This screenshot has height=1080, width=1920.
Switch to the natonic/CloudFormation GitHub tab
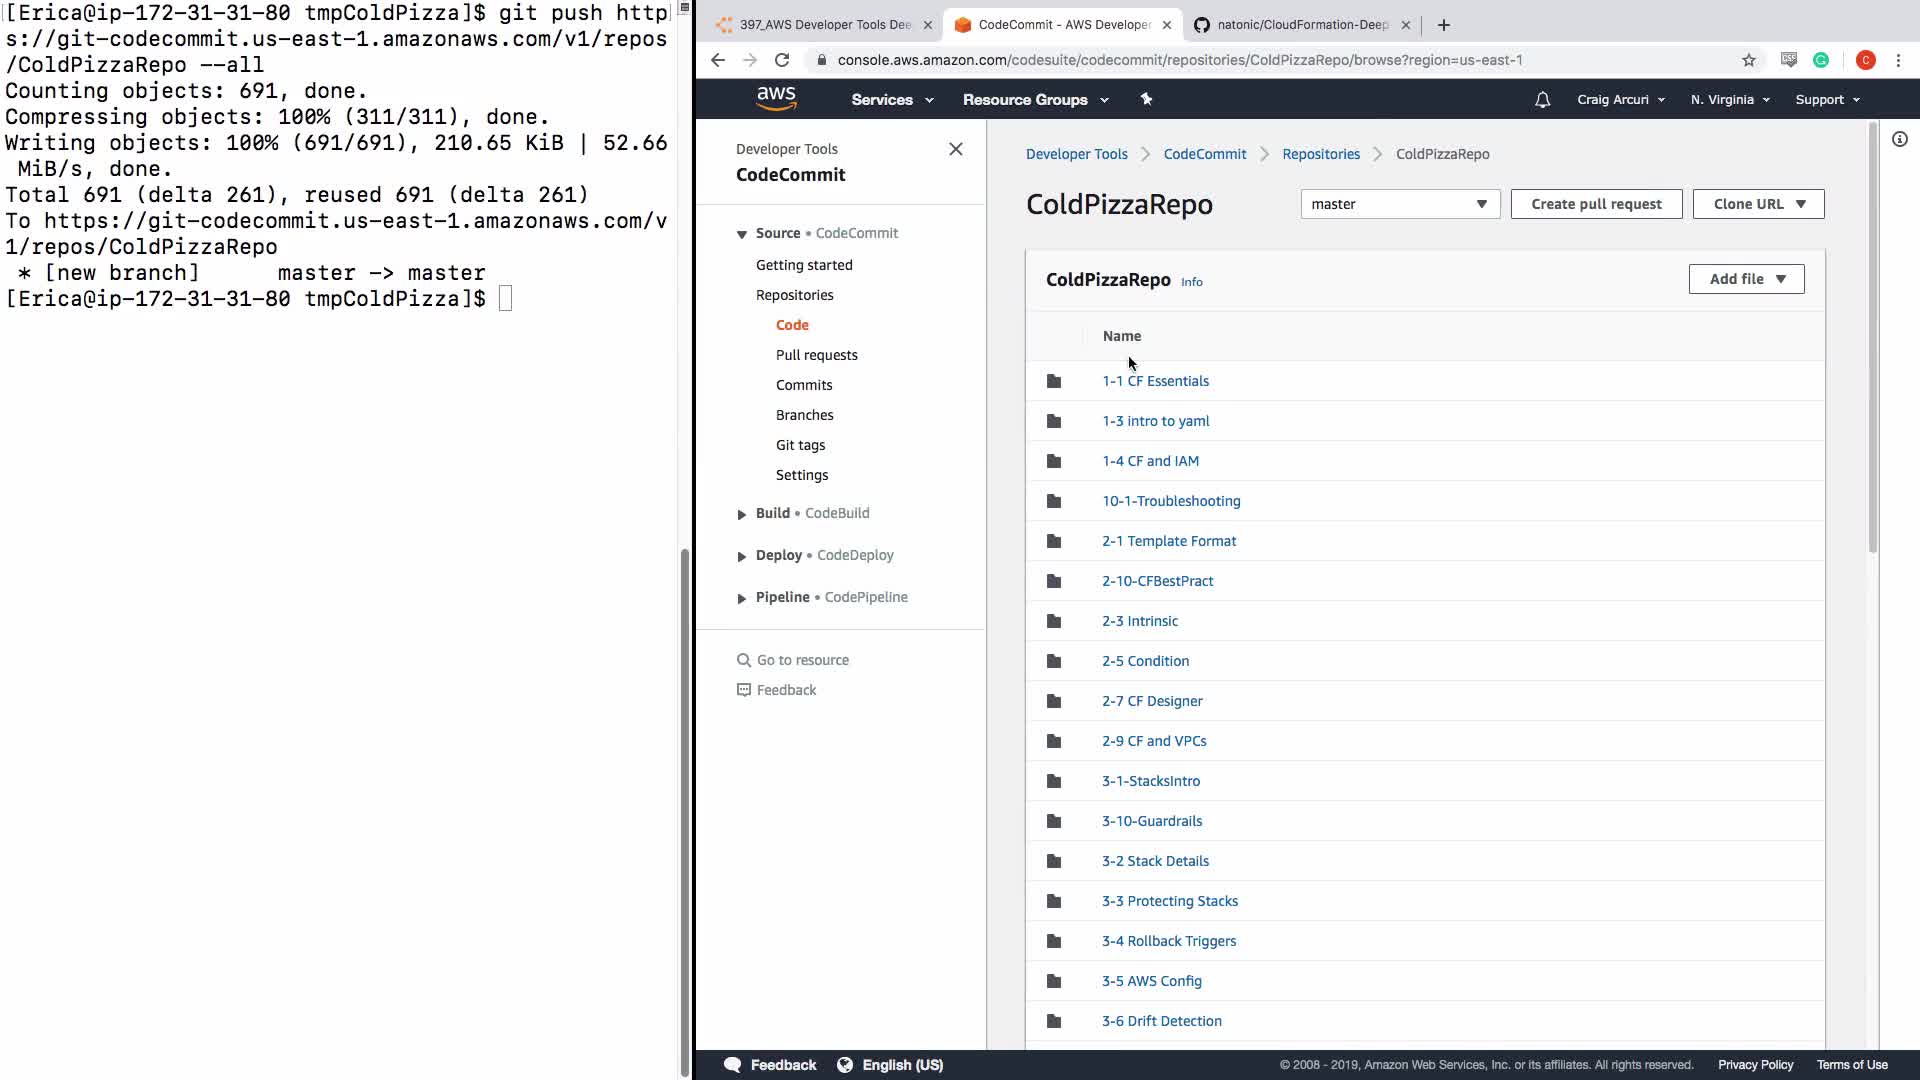[x=1302, y=25]
